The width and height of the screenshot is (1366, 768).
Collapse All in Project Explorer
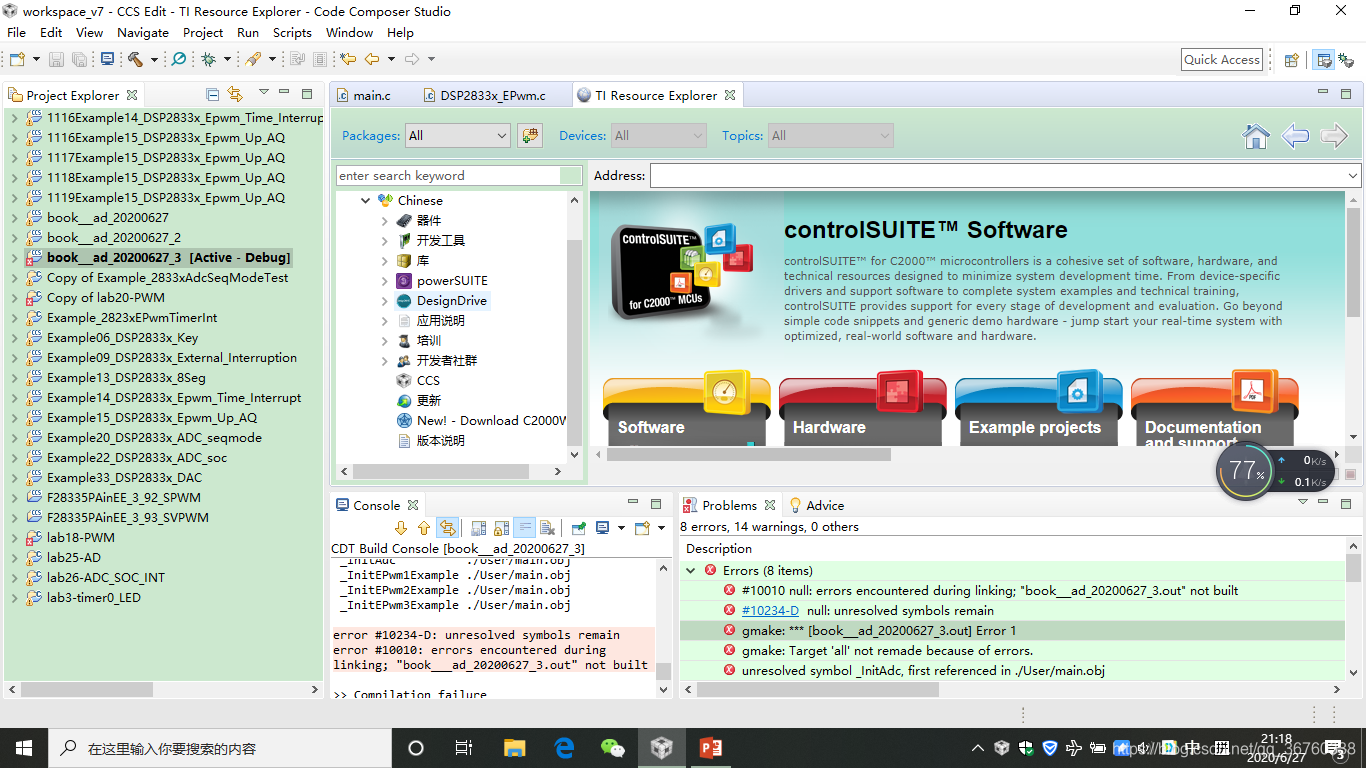[x=212, y=95]
